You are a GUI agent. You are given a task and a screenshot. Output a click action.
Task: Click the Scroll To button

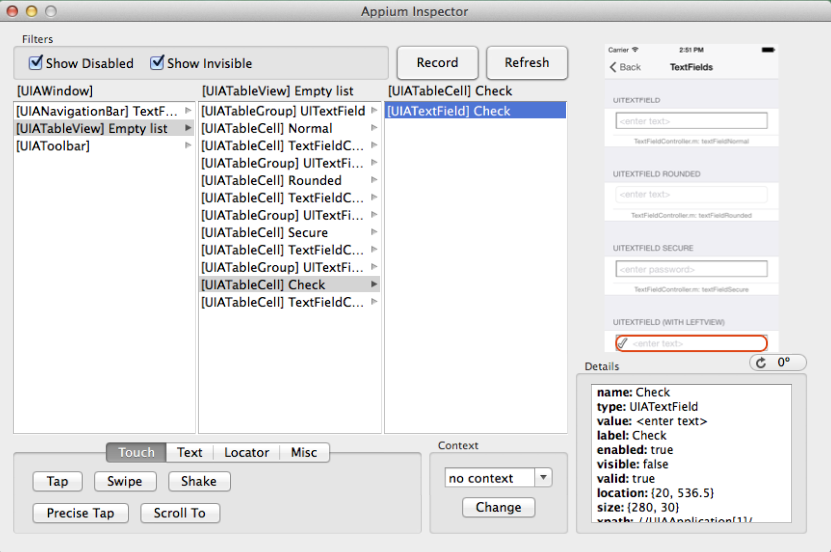(180, 513)
